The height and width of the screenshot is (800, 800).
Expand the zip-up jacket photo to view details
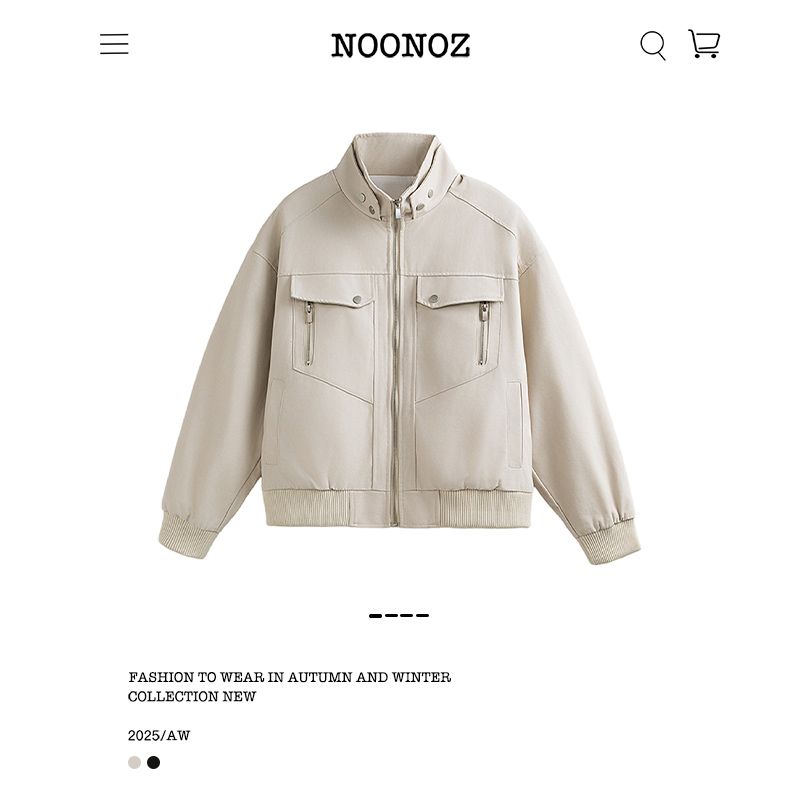pos(399,349)
